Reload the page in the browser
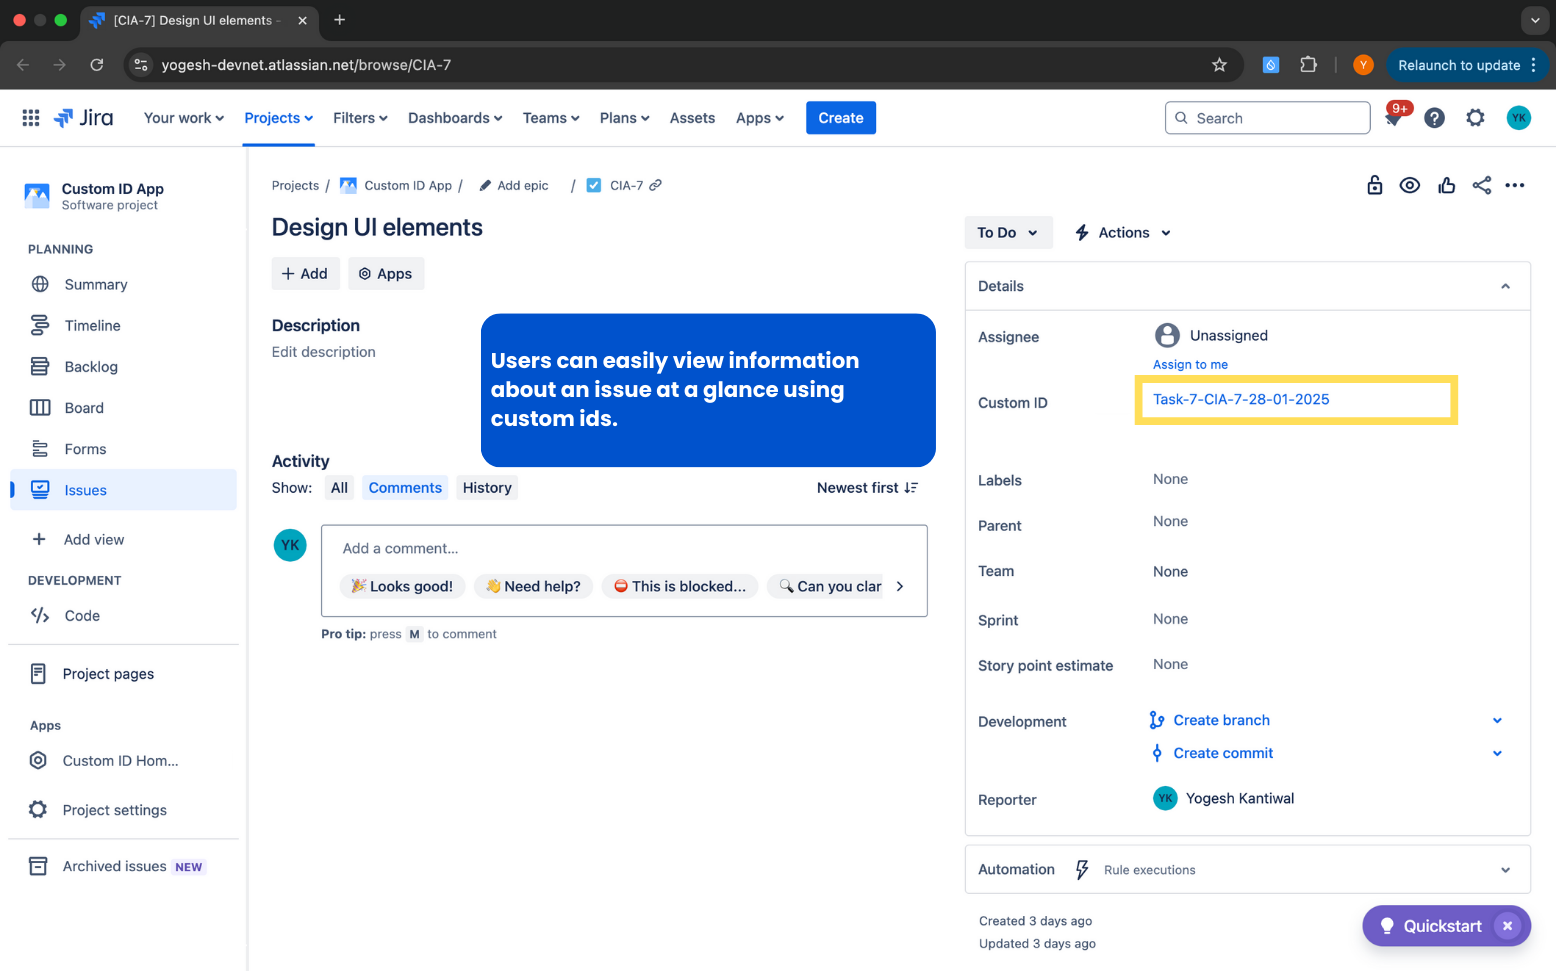This screenshot has width=1556, height=972. [x=97, y=65]
